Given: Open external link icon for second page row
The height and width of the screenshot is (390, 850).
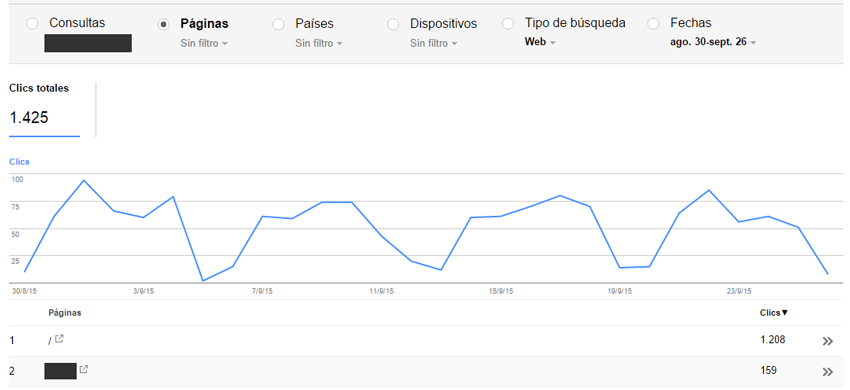Looking at the screenshot, I should click(x=83, y=369).
